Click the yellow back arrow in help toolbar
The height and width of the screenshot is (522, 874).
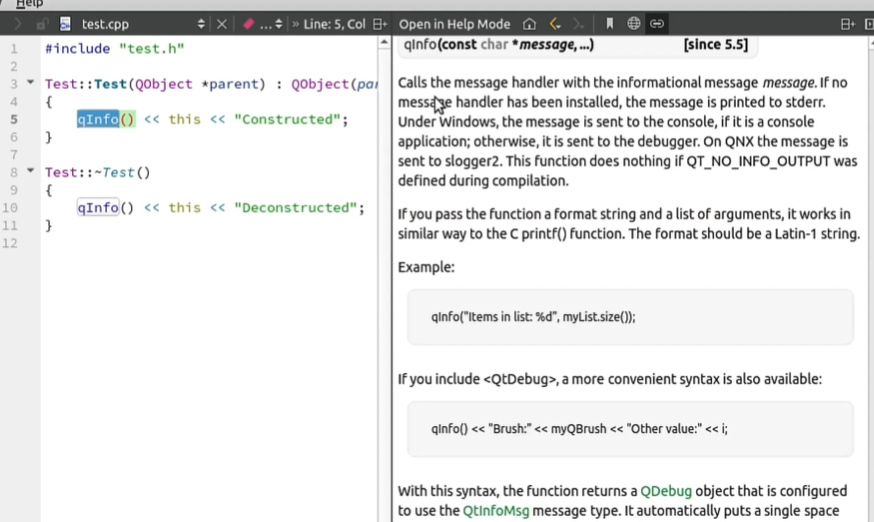(x=555, y=24)
